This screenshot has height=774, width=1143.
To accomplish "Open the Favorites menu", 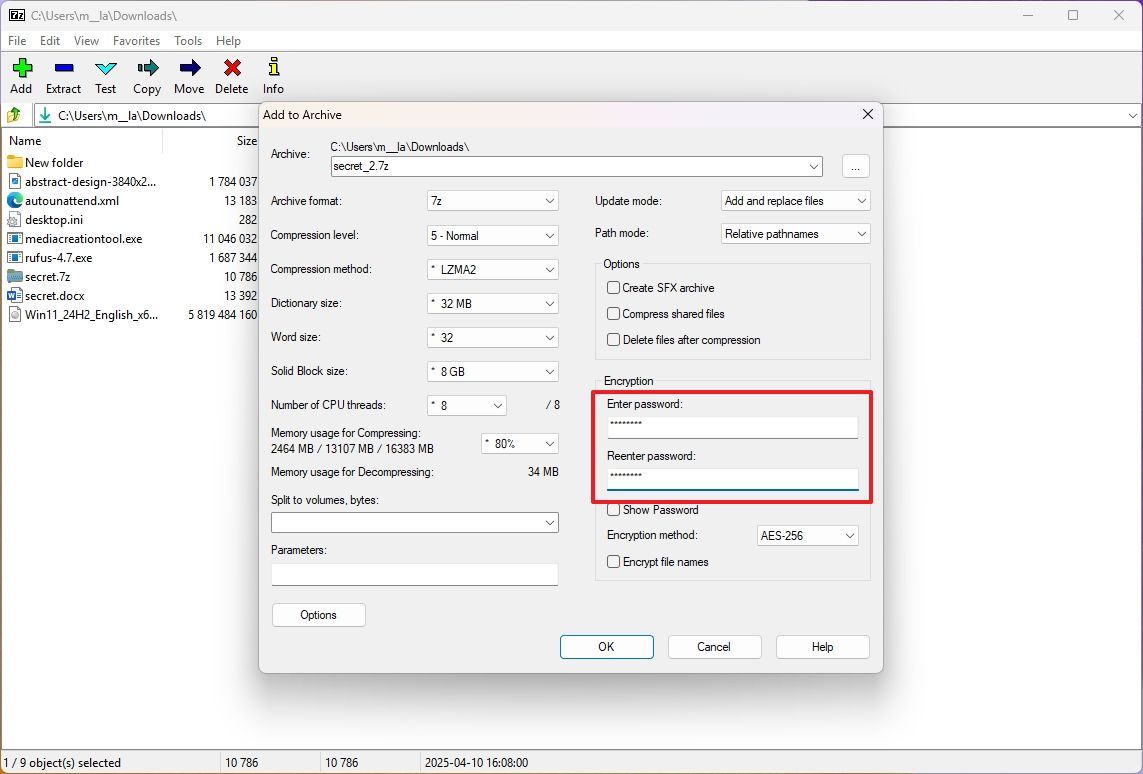I will [x=136, y=41].
